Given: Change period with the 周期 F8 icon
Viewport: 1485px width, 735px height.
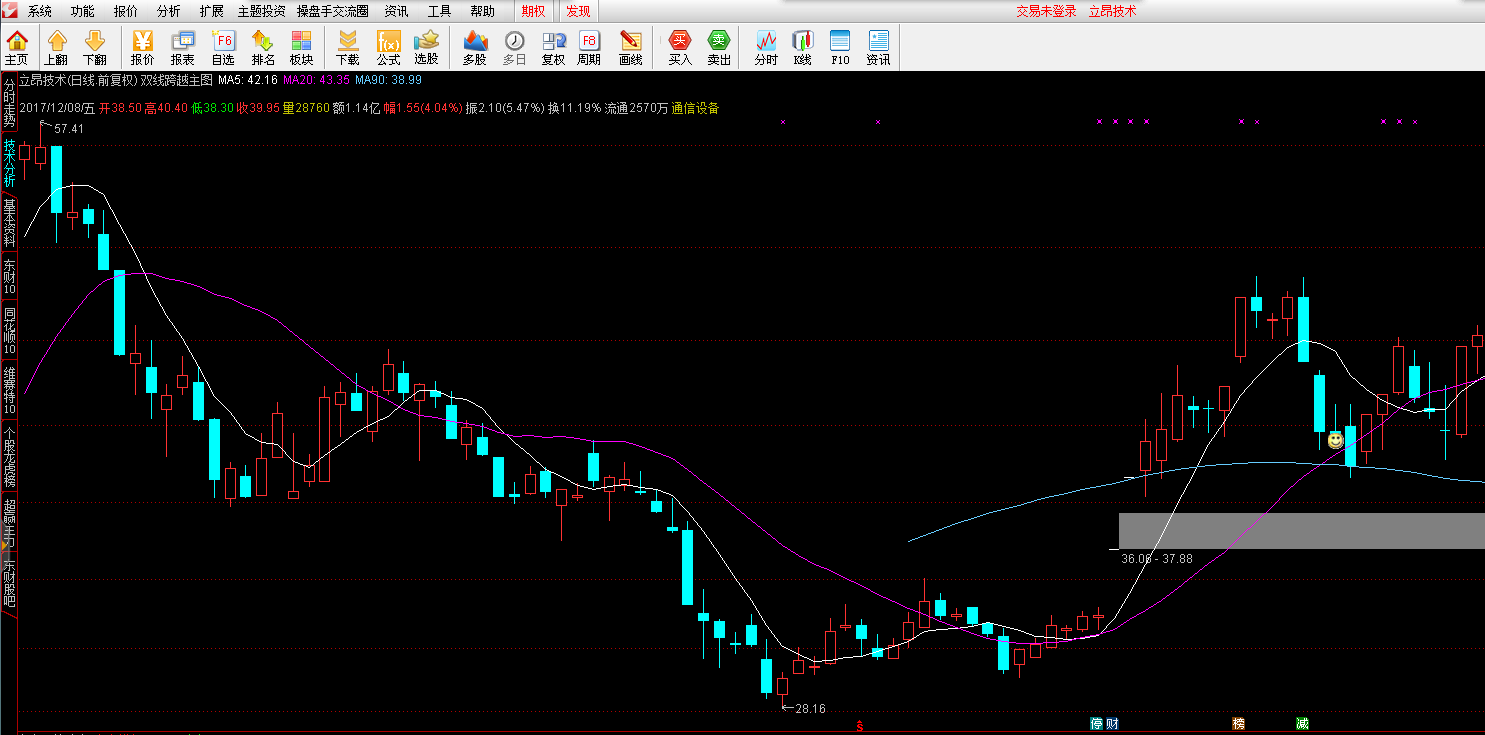Looking at the screenshot, I should click(589, 47).
